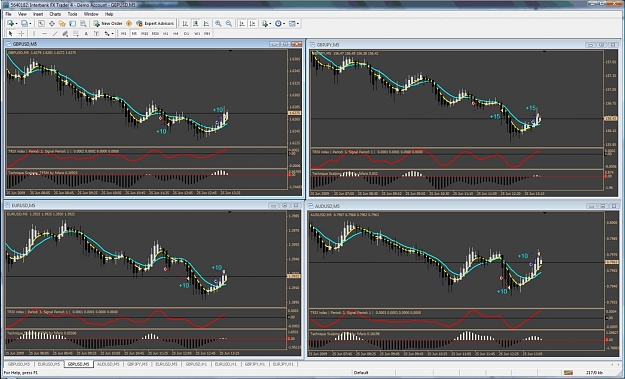The image size is (625, 379).
Task: Switch to the GBPUSD,H1 chart tab
Action: [x=196, y=364]
